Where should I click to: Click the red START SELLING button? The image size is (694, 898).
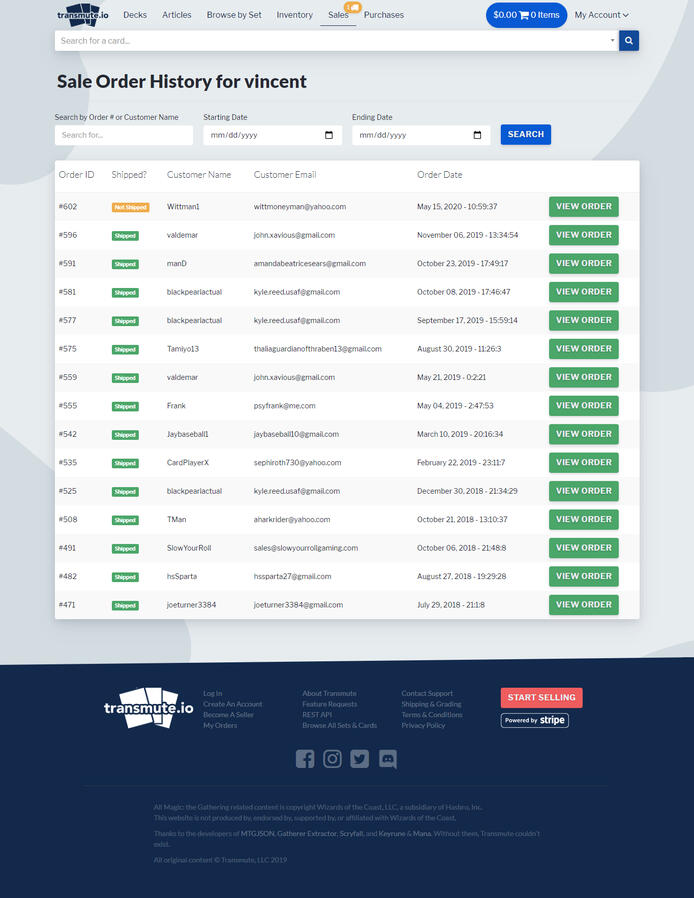tap(542, 698)
